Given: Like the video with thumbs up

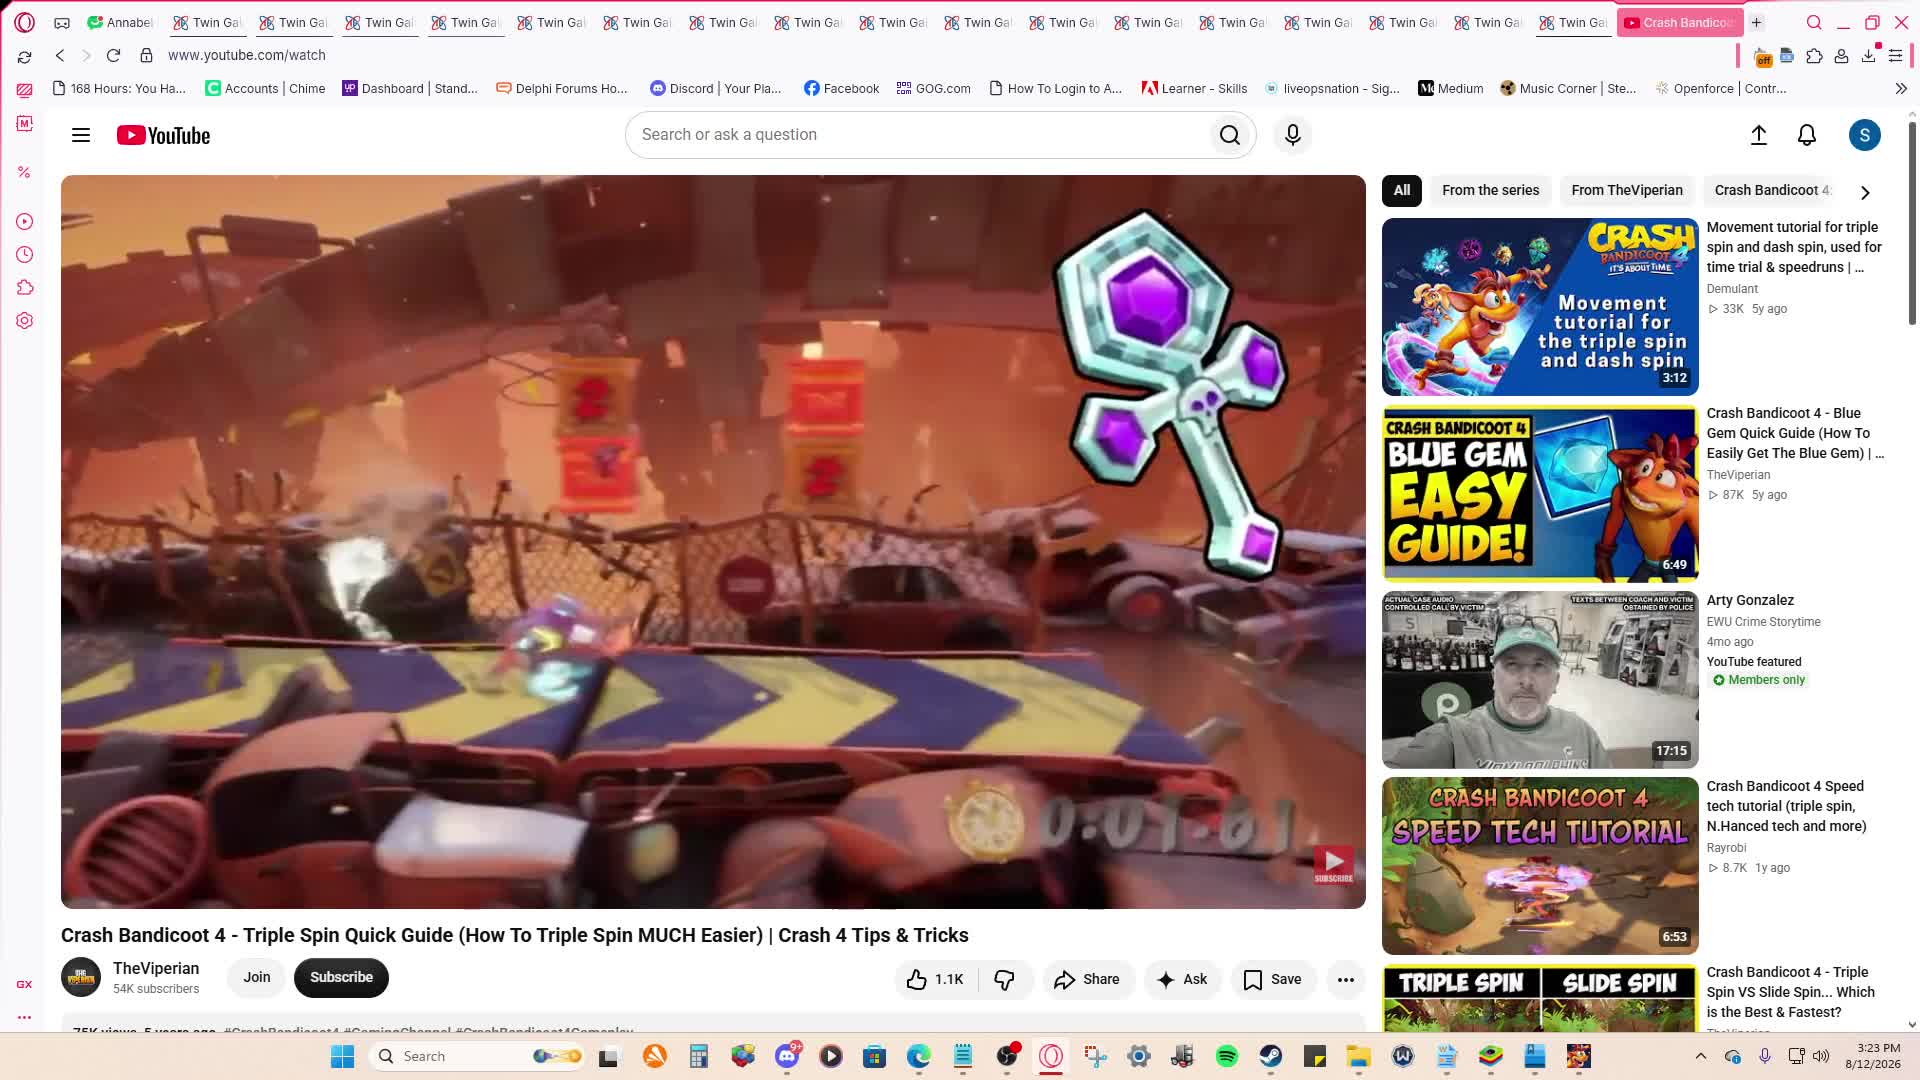Looking at the screenshot, I should click(935, 979).
